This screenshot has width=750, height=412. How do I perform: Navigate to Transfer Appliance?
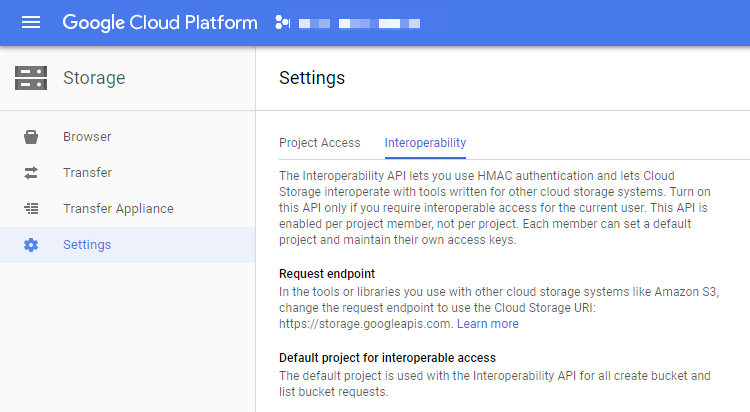click(118, 209)
